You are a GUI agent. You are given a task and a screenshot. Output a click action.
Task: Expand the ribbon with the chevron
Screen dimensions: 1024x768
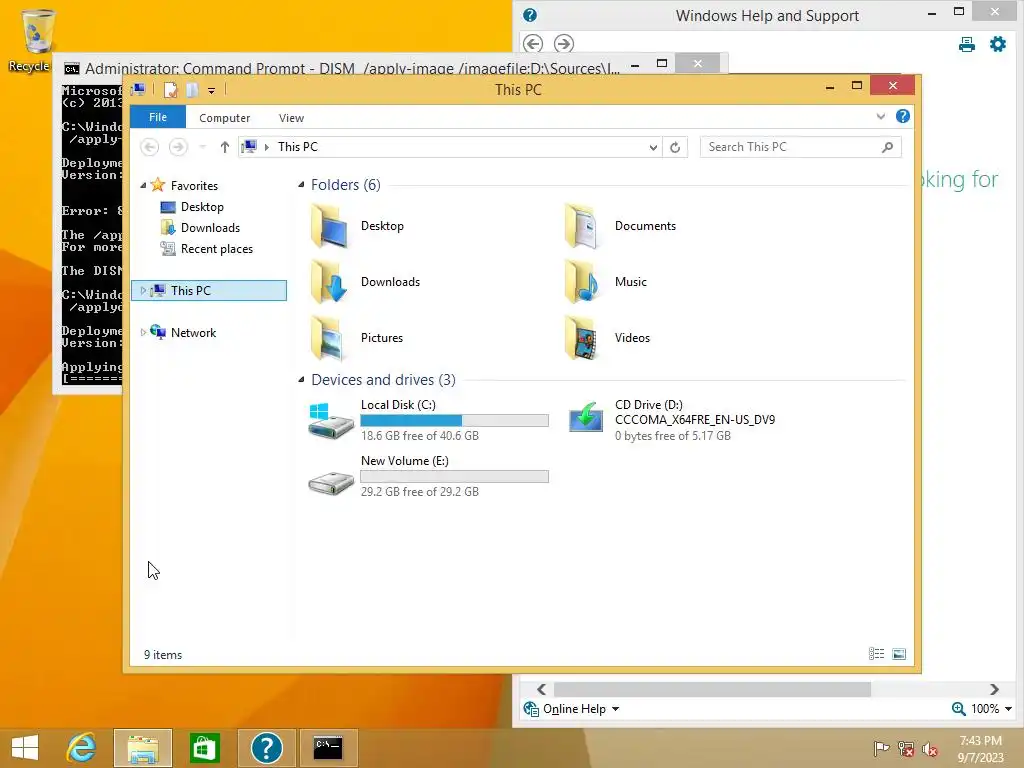pos(880,116)
